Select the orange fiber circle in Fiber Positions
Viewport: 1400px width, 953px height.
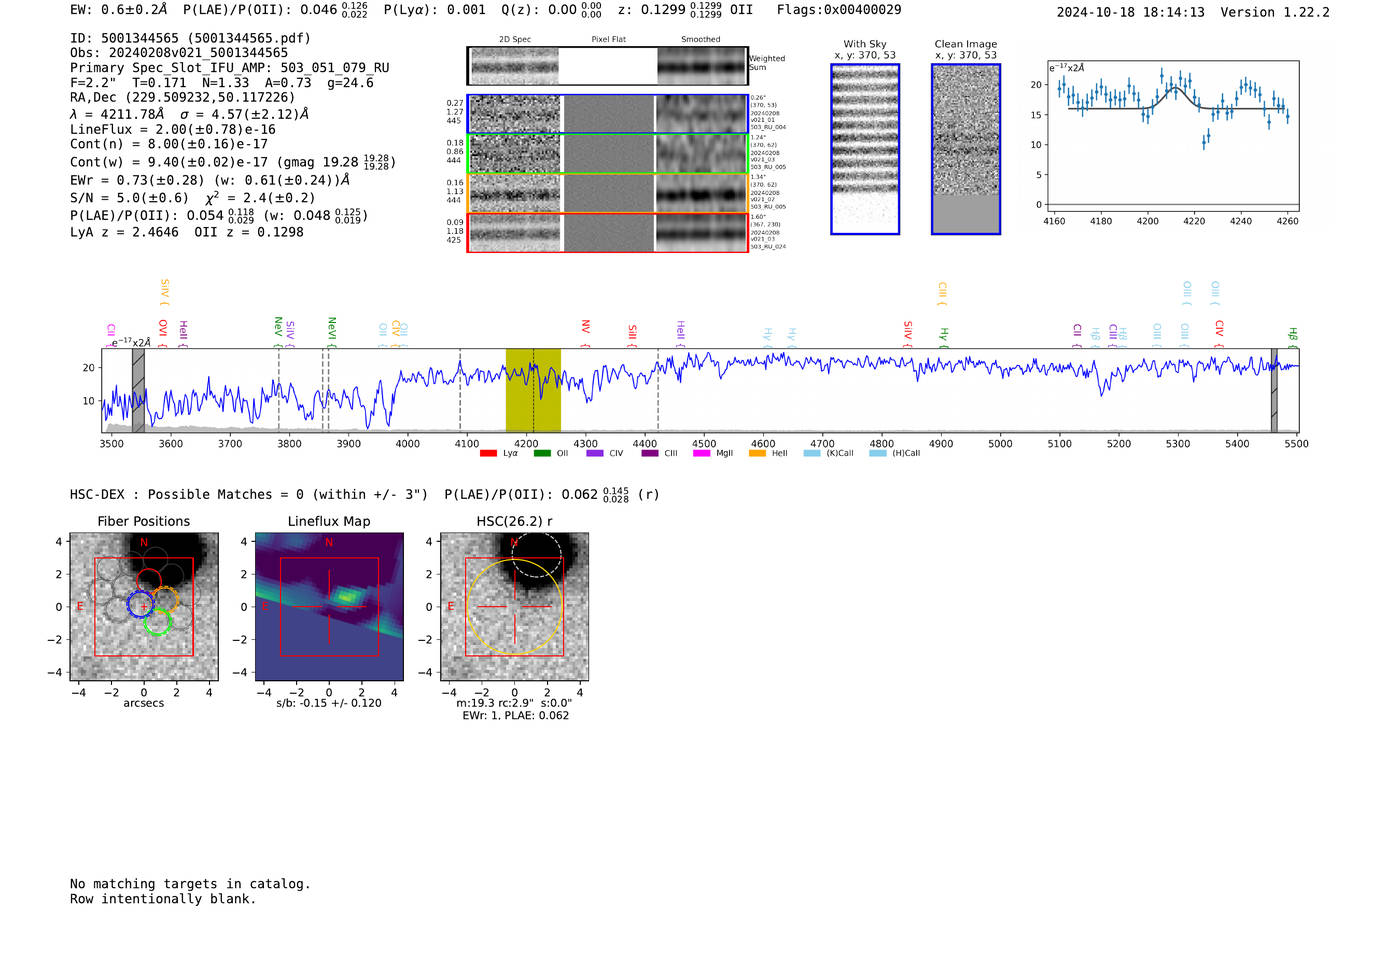pos(165,600)
